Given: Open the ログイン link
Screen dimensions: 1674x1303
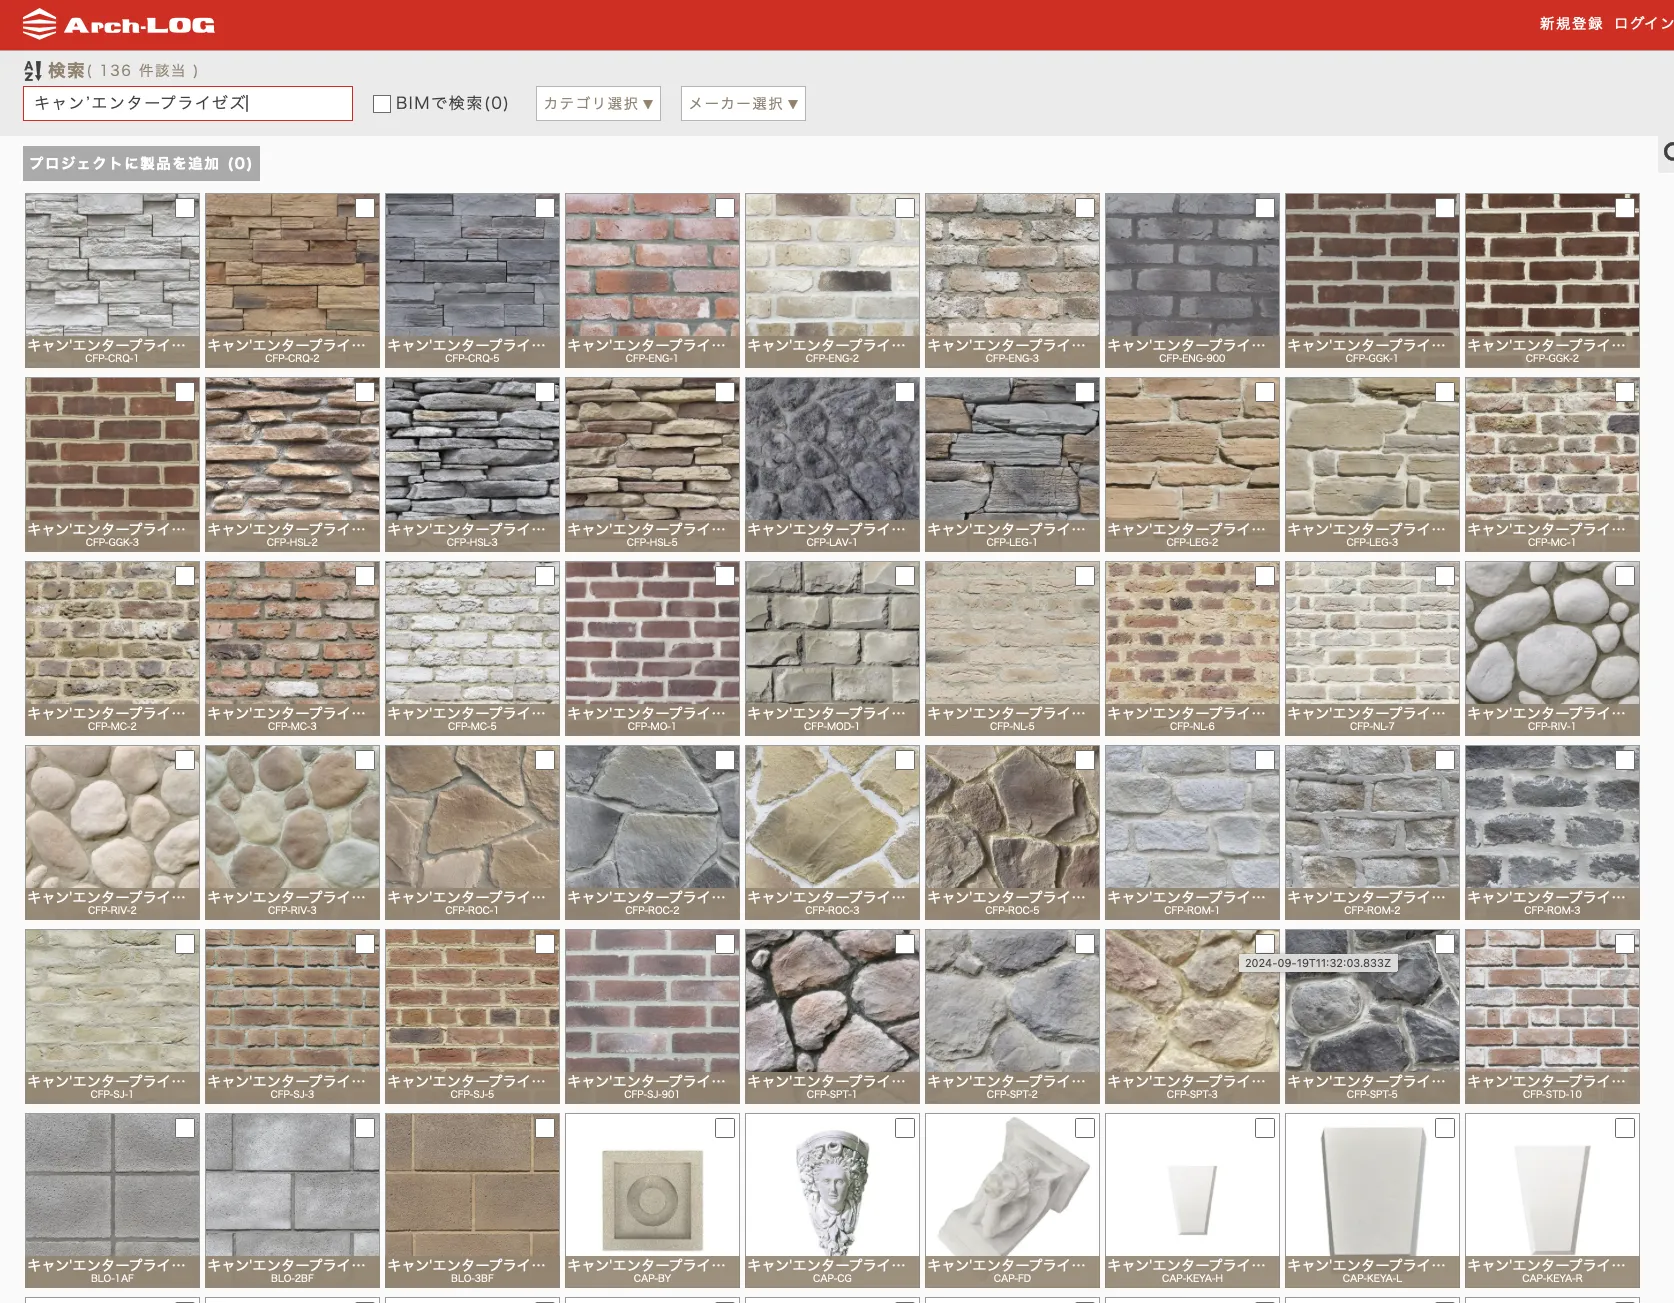Looking at the screenshot, I should tap(1643, 23).
